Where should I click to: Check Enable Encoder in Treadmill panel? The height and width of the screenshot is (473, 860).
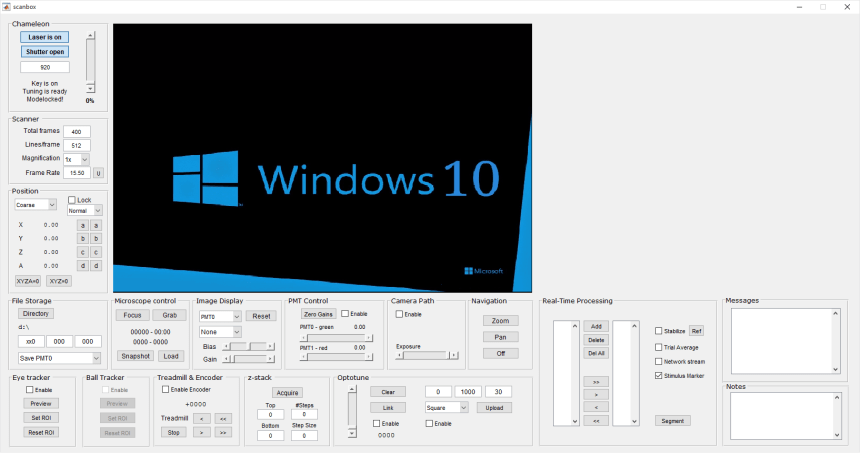(x=165, y=389)
